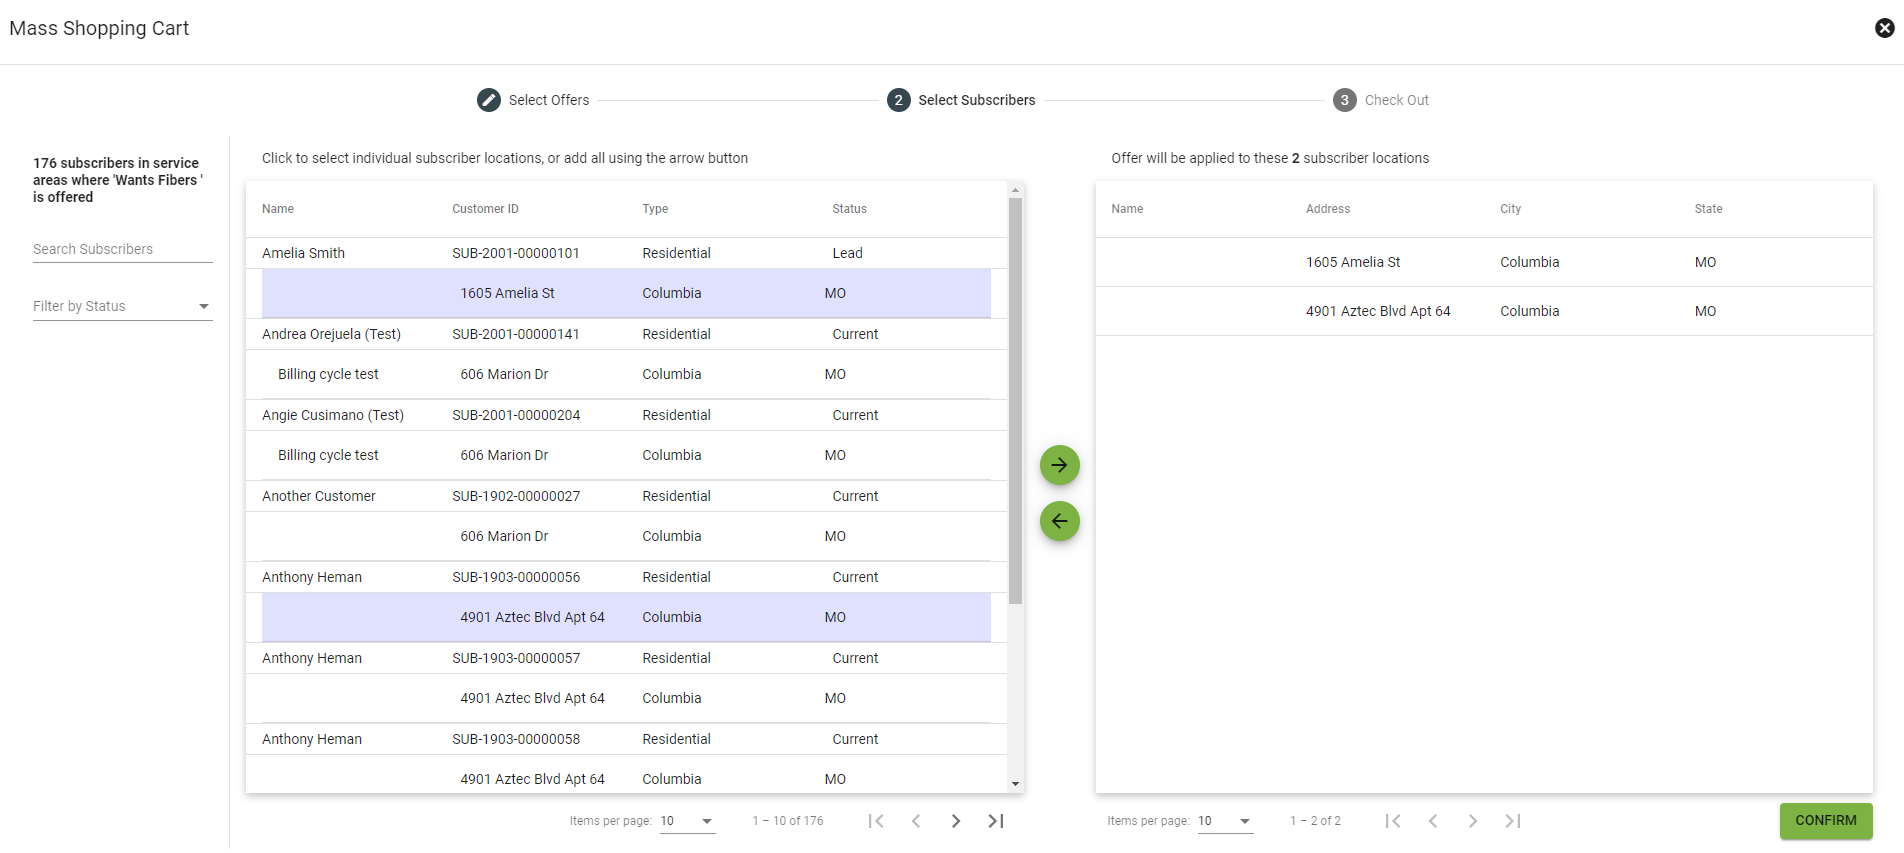Open subscribers list items per page dropdown

pyautogui.click(x=688, y=821)
